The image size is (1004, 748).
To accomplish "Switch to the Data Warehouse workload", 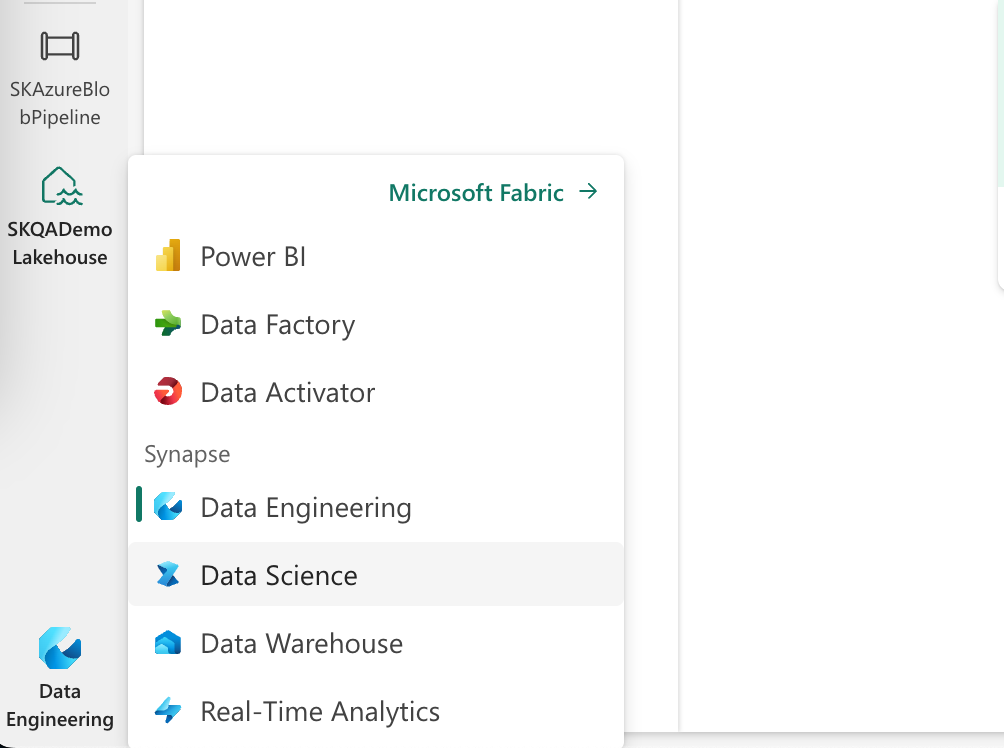I will 300,643.
